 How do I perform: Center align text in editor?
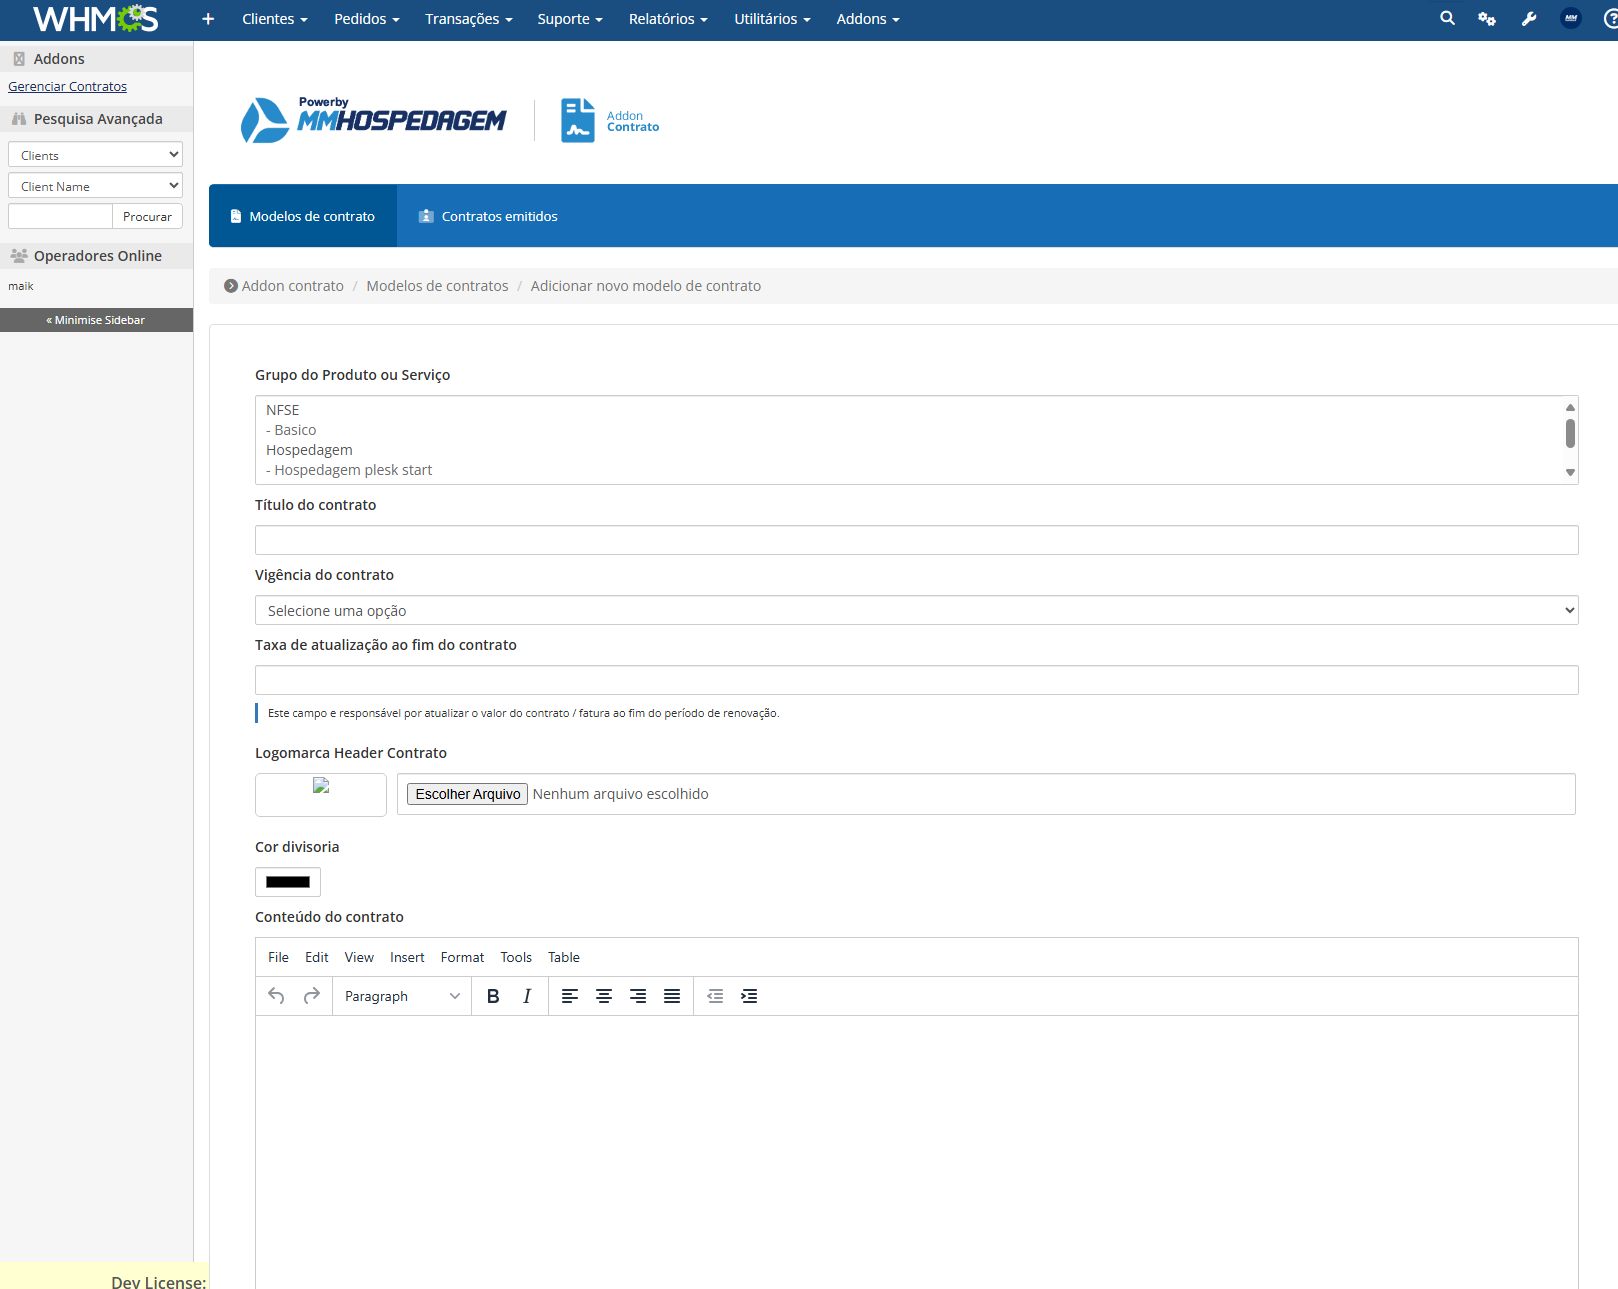[604, 996]
